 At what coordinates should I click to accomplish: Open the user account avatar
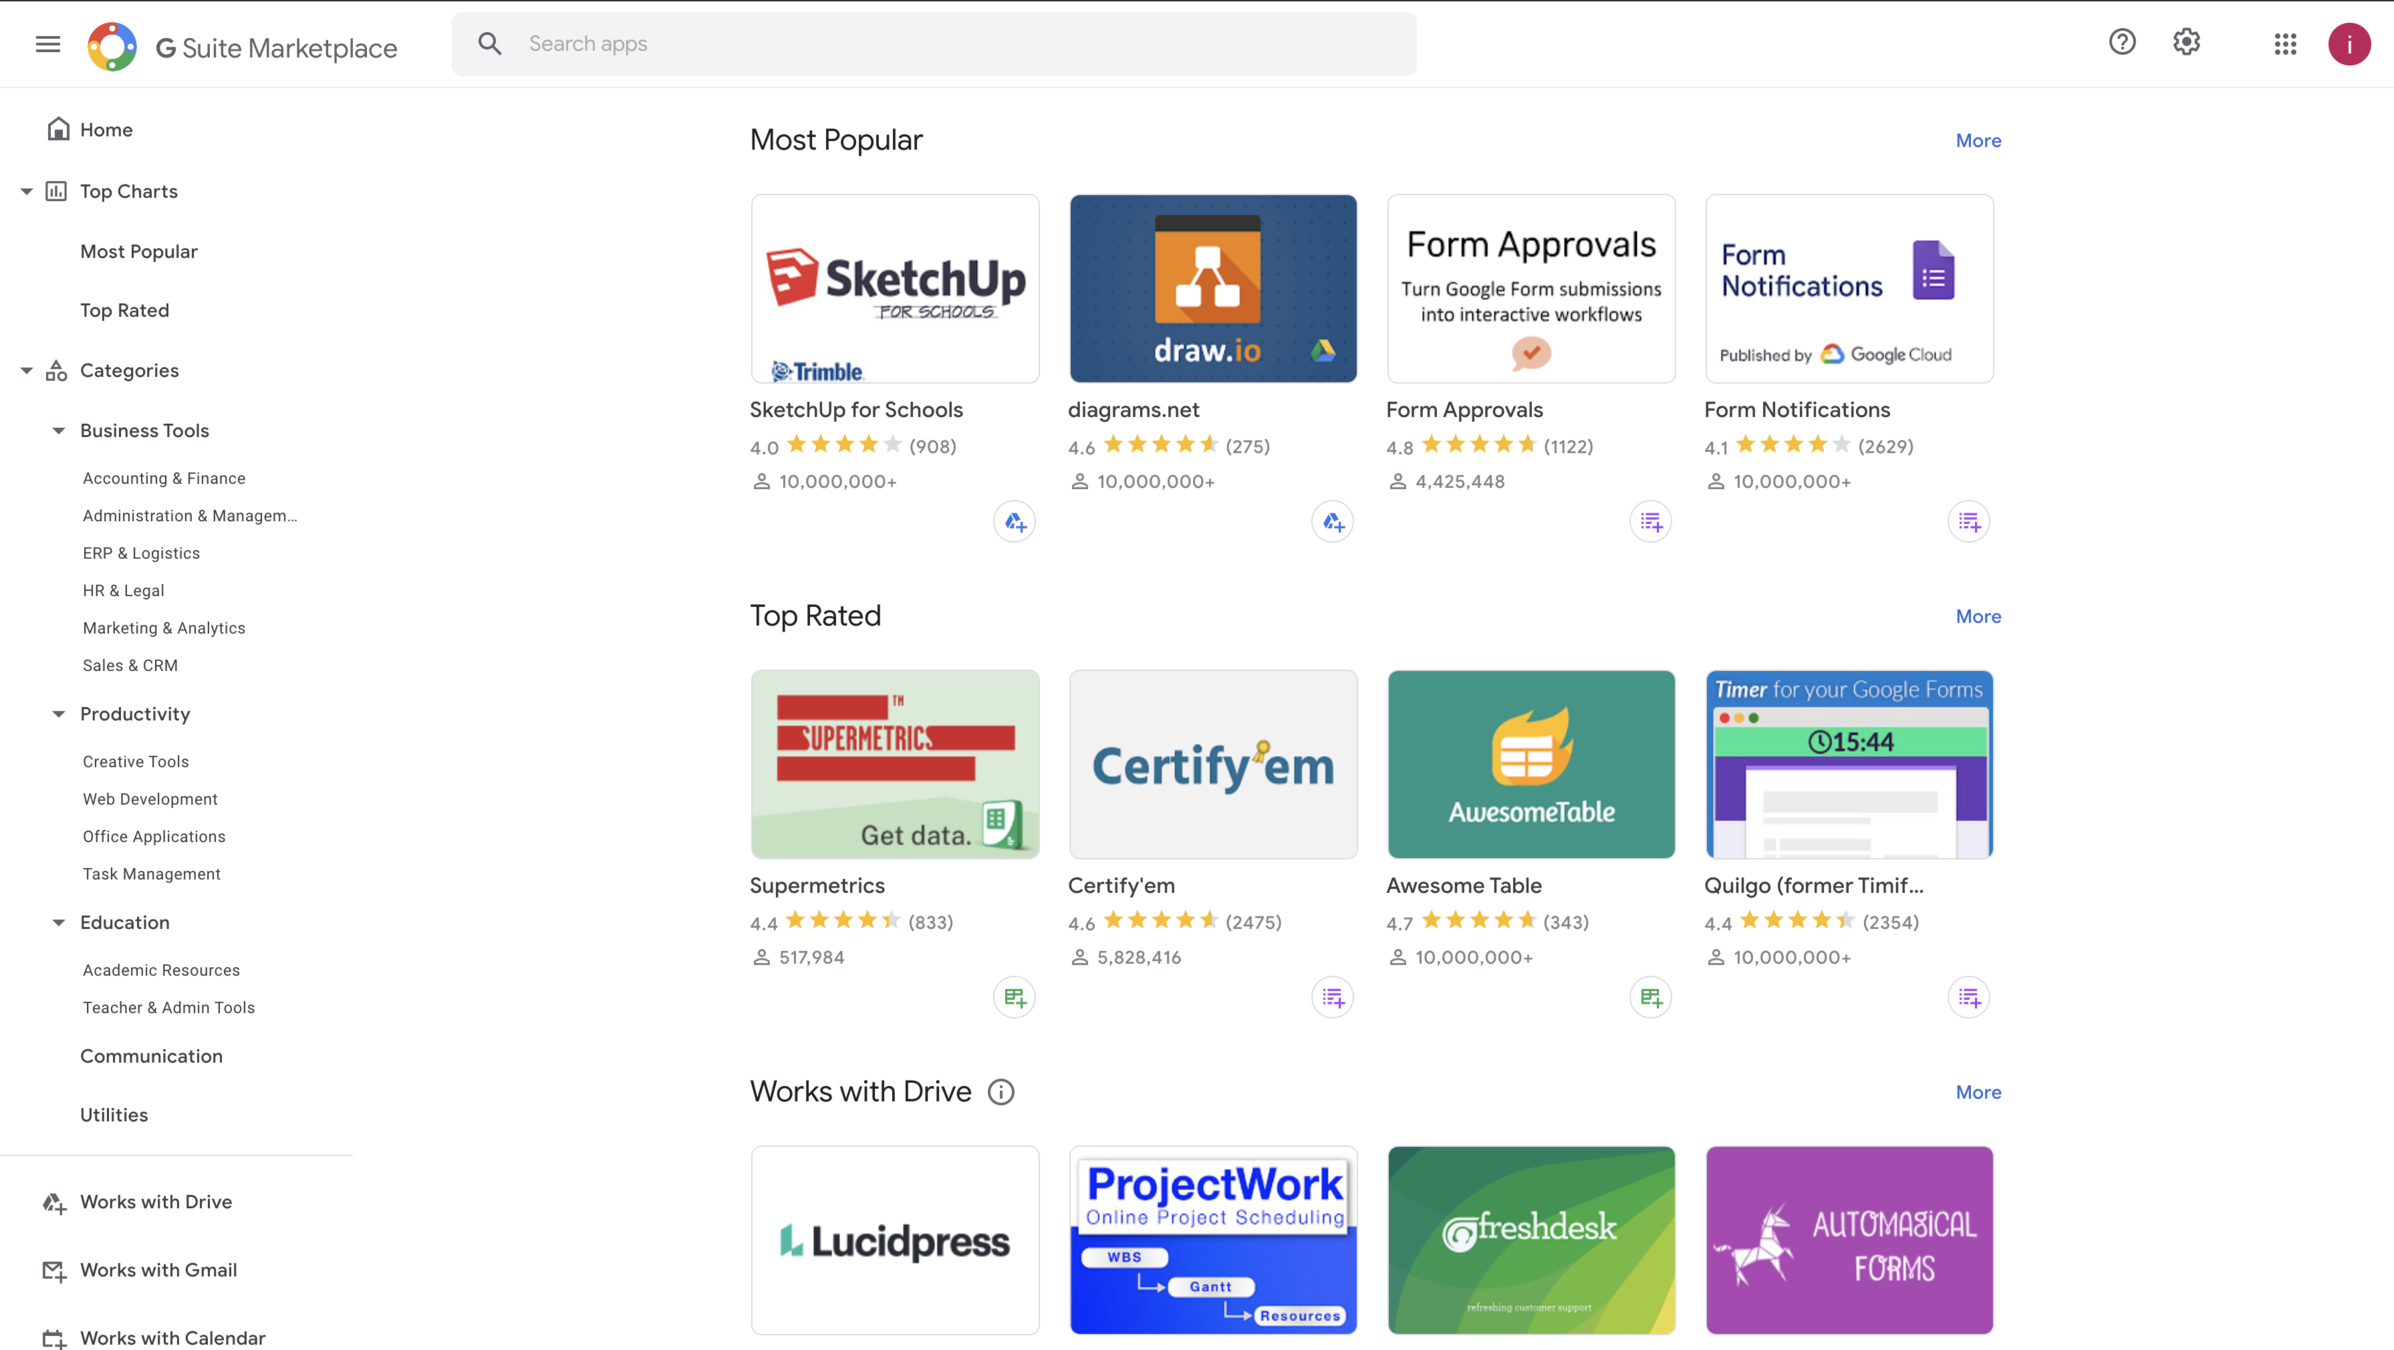[x=2349, y=44]
